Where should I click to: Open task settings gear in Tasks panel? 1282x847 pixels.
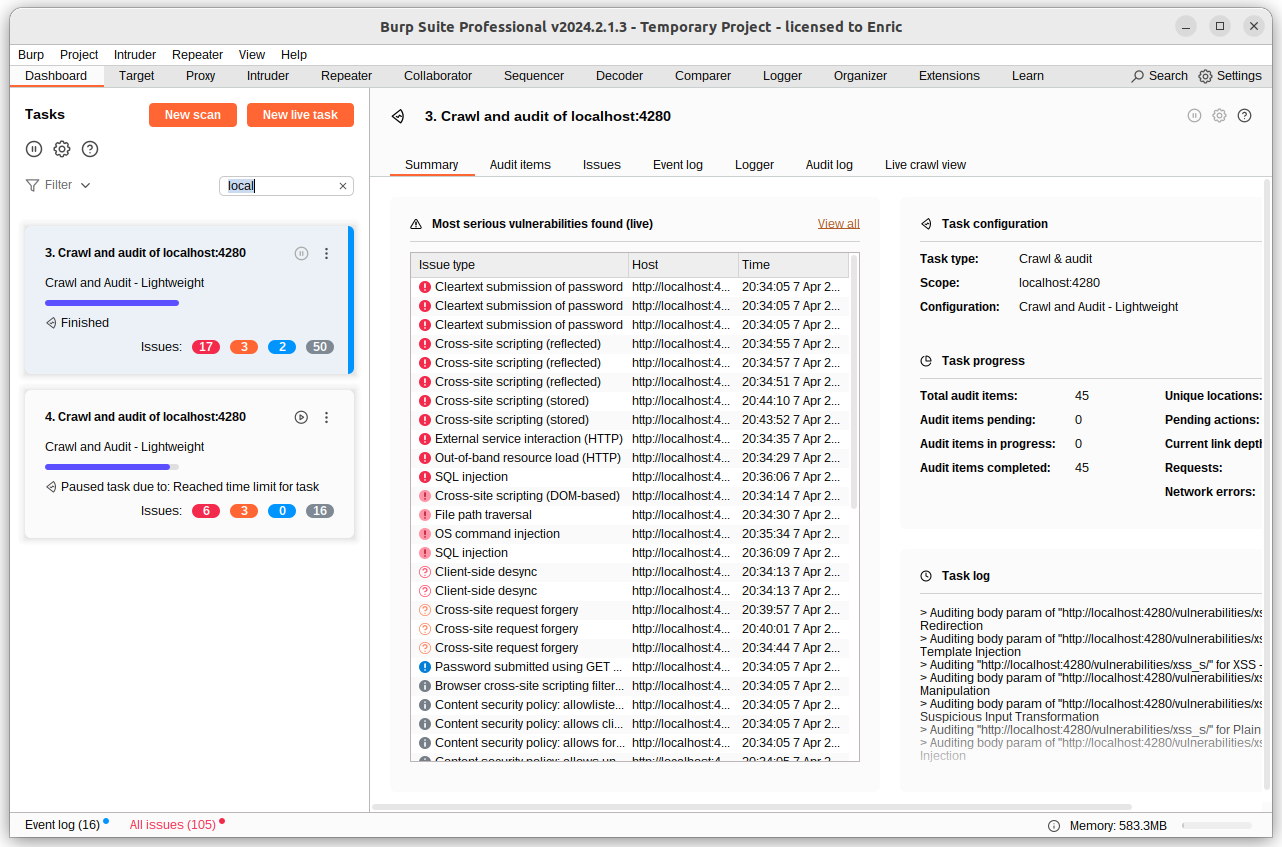tap(62, 148)
